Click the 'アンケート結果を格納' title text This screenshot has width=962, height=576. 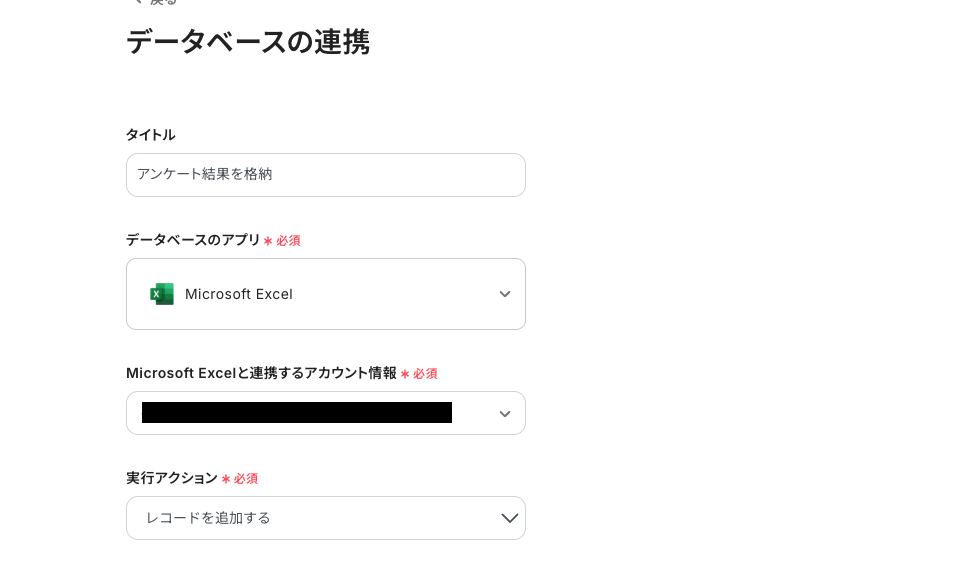tap(204, 174)
